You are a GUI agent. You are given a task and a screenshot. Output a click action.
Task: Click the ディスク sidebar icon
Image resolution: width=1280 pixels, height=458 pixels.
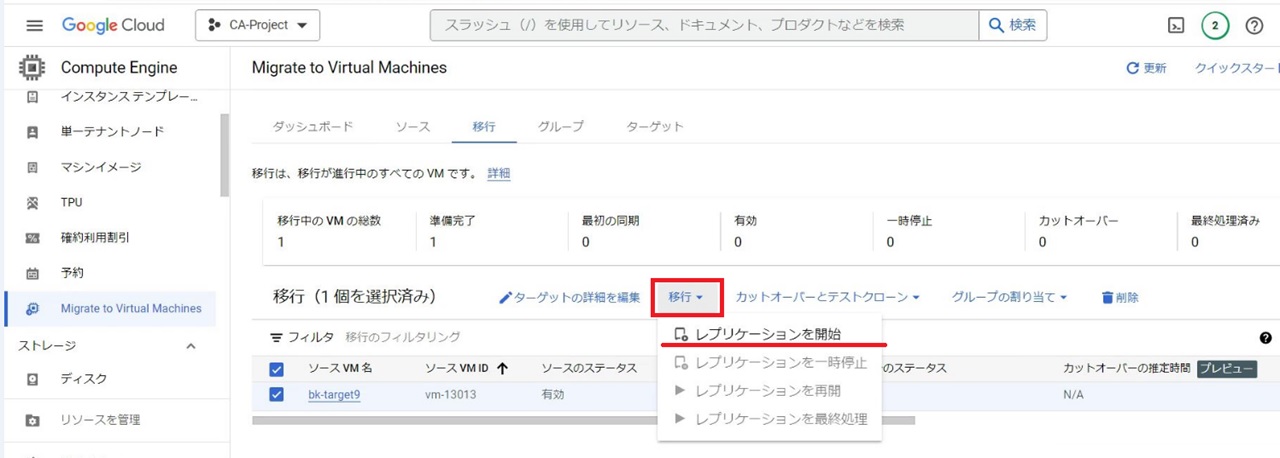(32, 380)
